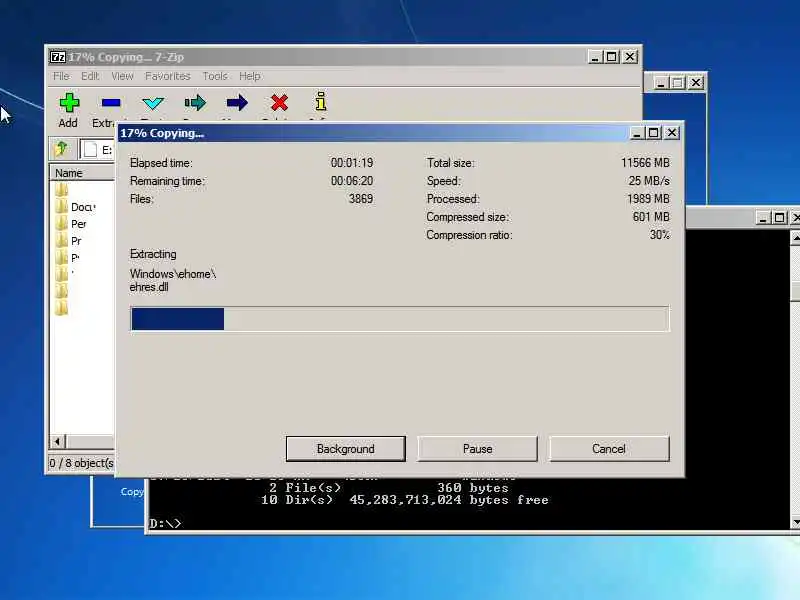The height and width of the screenshot is (600, 800).
Task: Click the 0 / 8 object(s) status text
Action: tap(81, 463)
